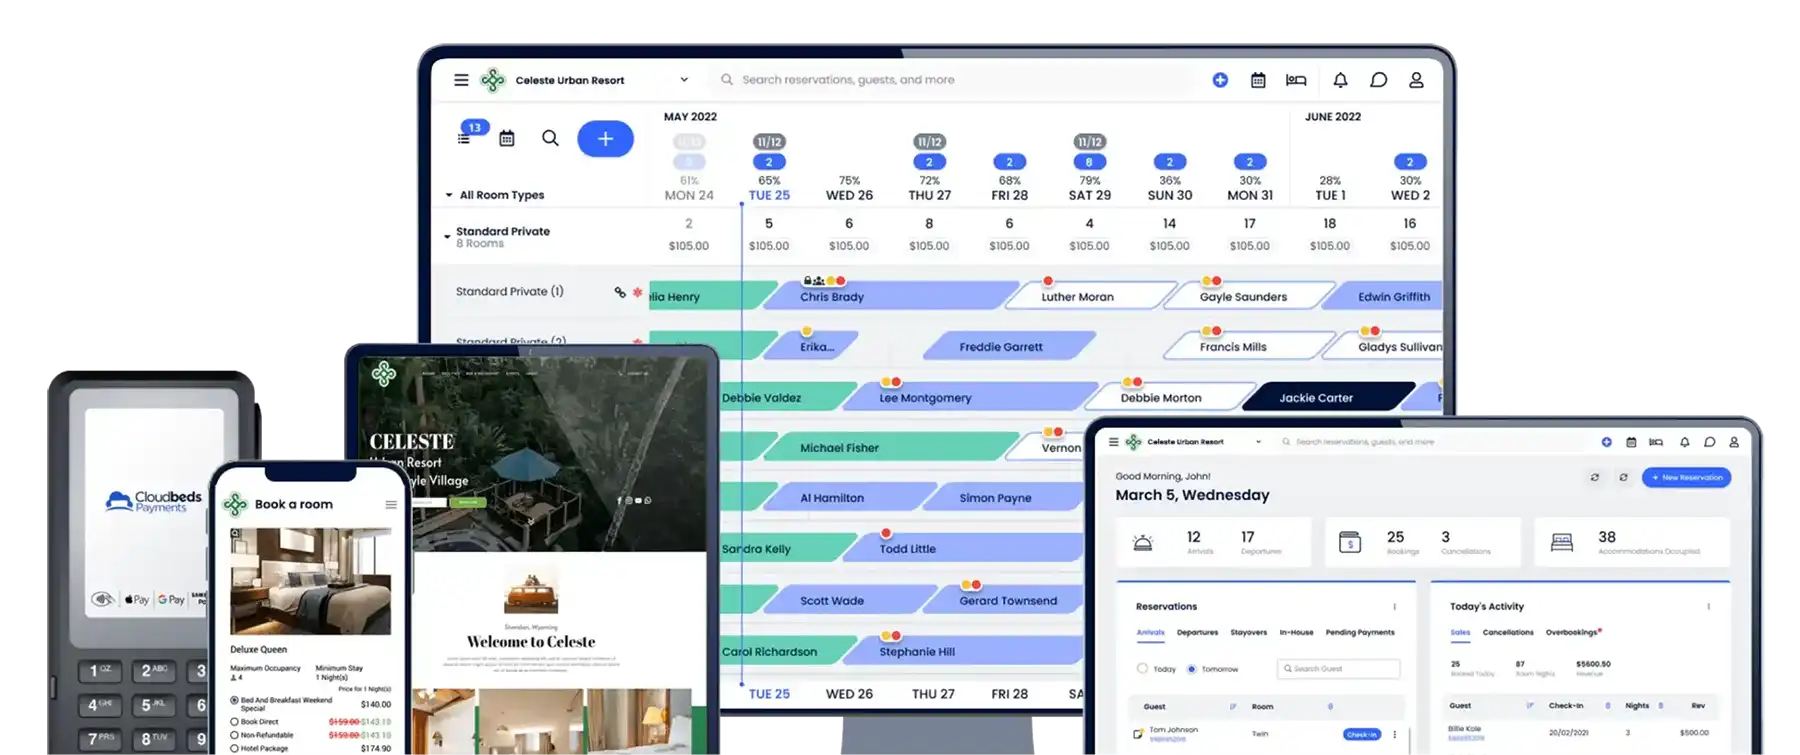Click blue add icon in monitor top bar

[x=1220, y=80]
